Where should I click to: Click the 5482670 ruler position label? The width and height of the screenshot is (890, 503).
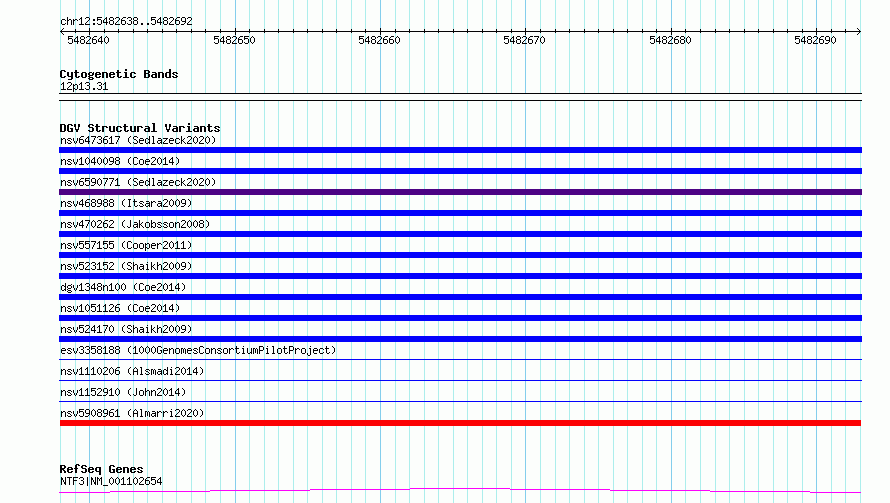click(524, 40)
